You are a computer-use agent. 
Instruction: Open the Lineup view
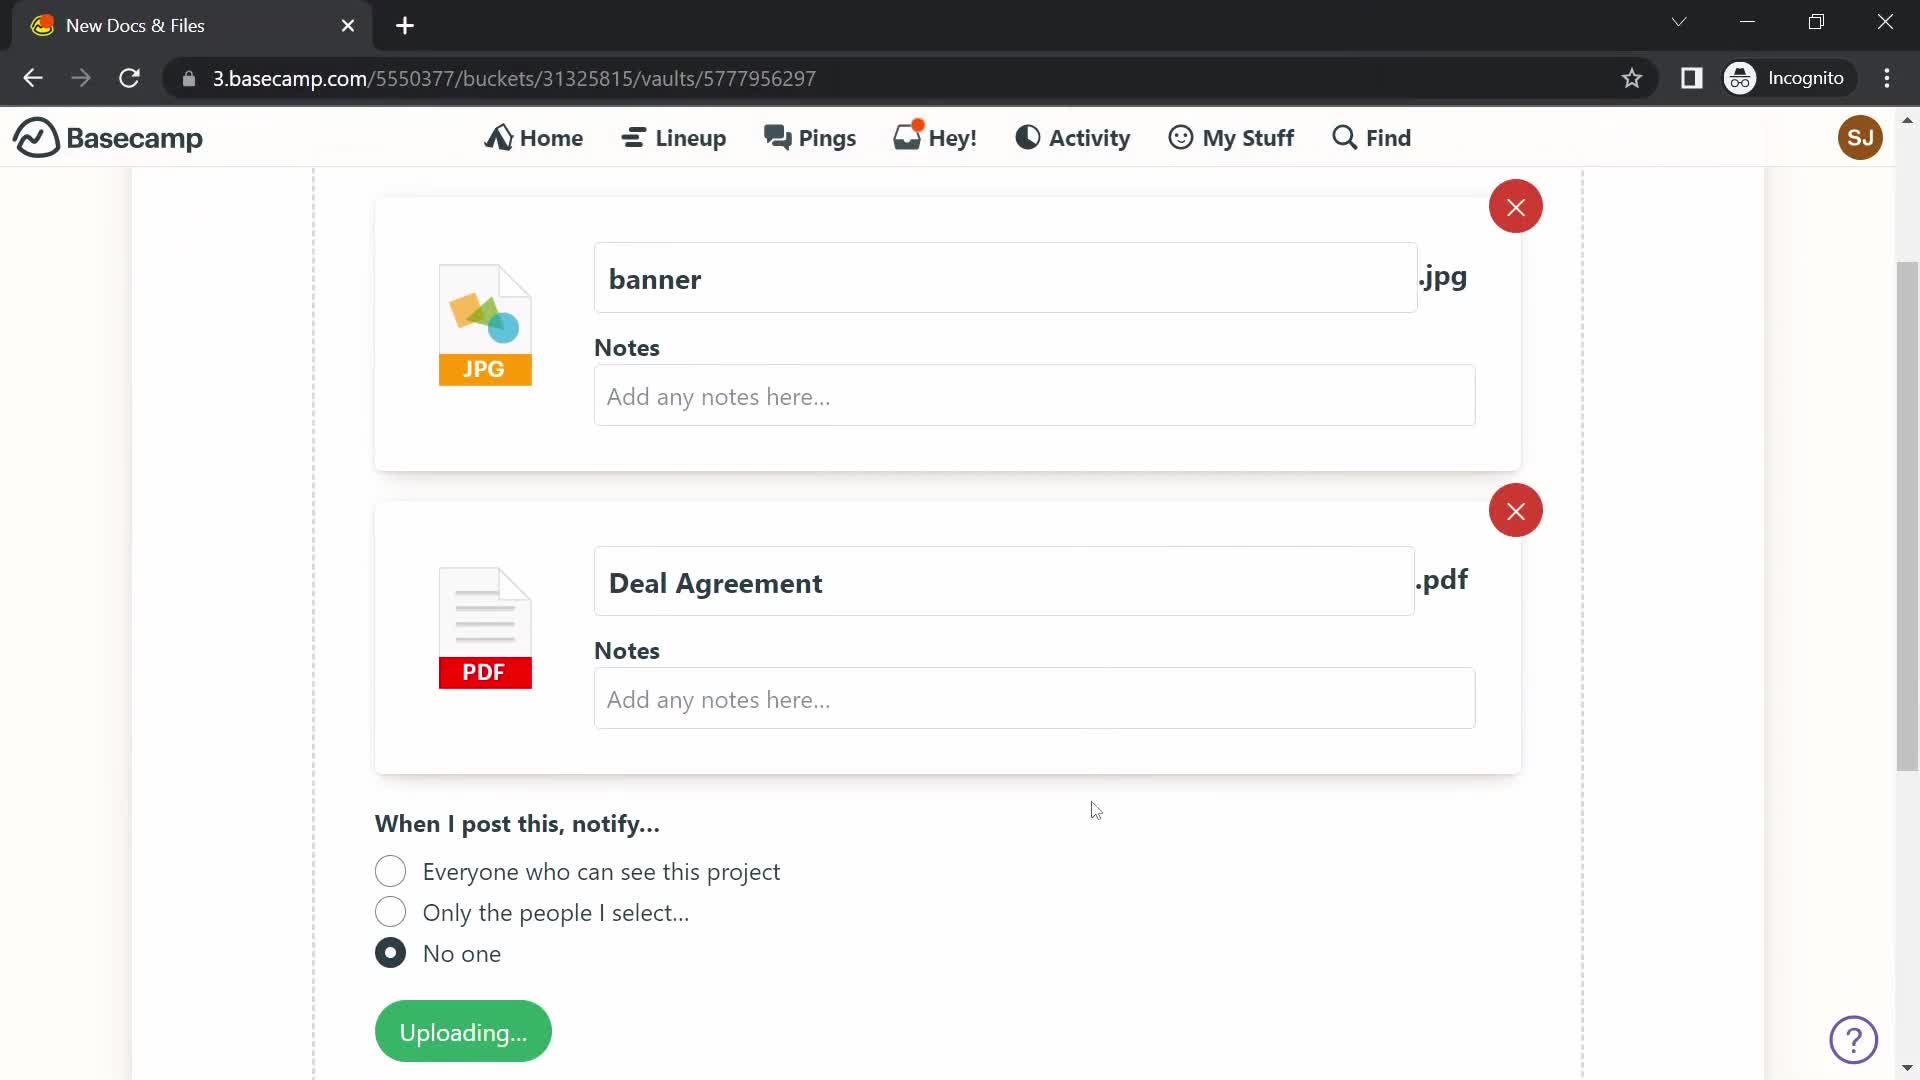point(674,137)
